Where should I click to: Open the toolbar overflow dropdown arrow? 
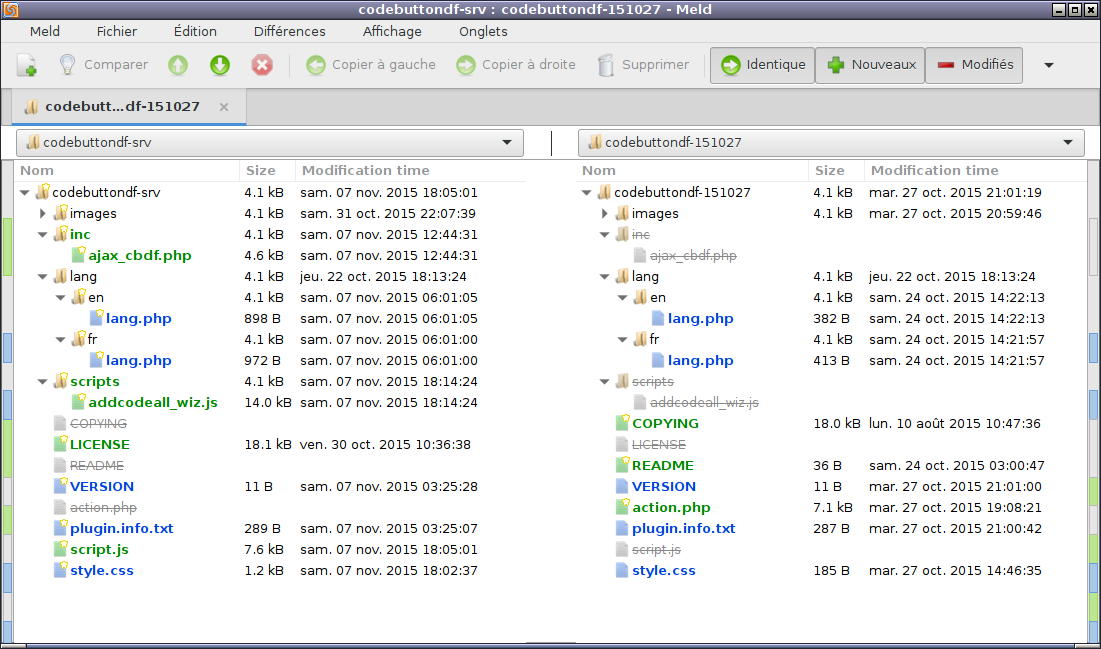(1049, 65)
